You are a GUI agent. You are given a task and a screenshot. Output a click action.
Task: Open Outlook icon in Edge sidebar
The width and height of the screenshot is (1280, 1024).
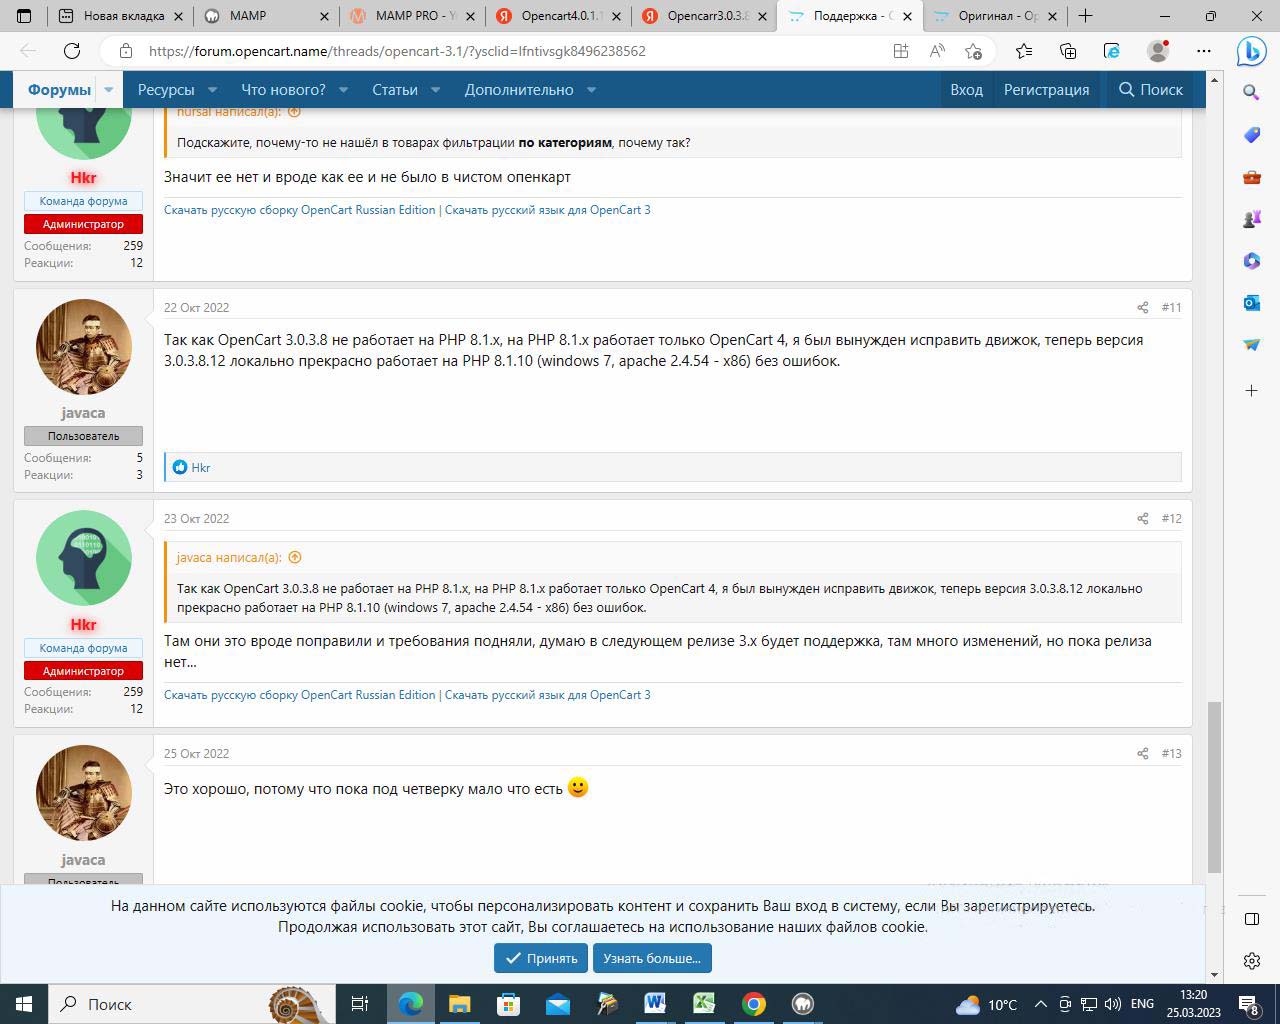pos(1251,303)
